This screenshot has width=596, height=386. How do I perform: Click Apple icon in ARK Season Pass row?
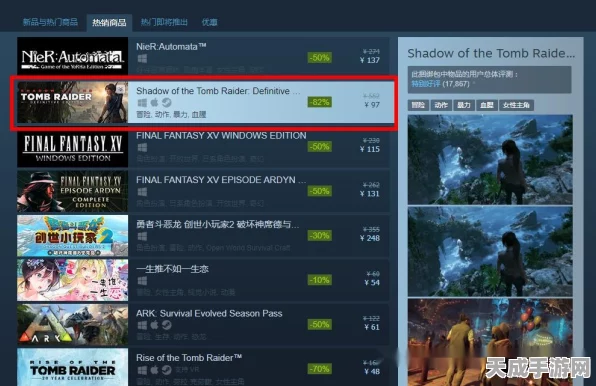(x=154, y=325)
